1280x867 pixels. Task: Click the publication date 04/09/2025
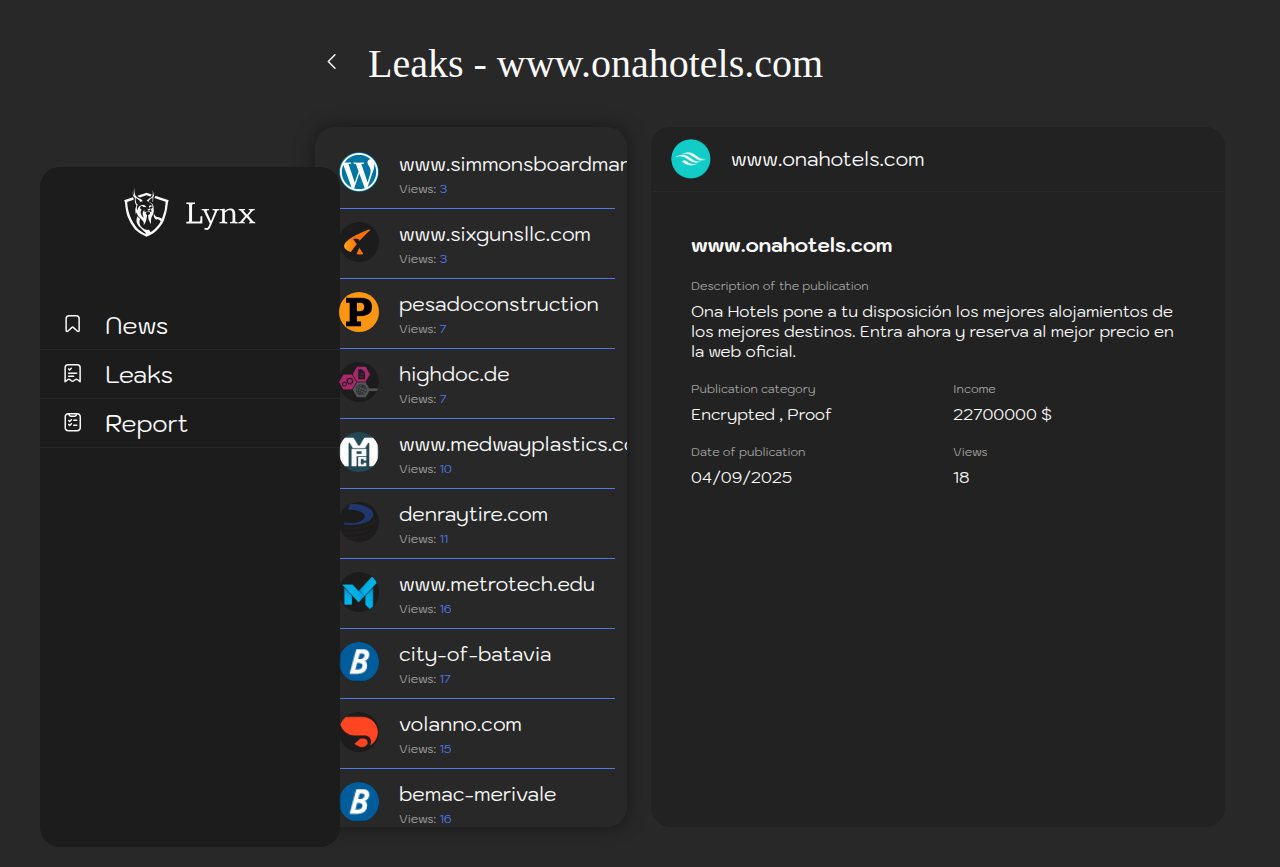(741, 477)
